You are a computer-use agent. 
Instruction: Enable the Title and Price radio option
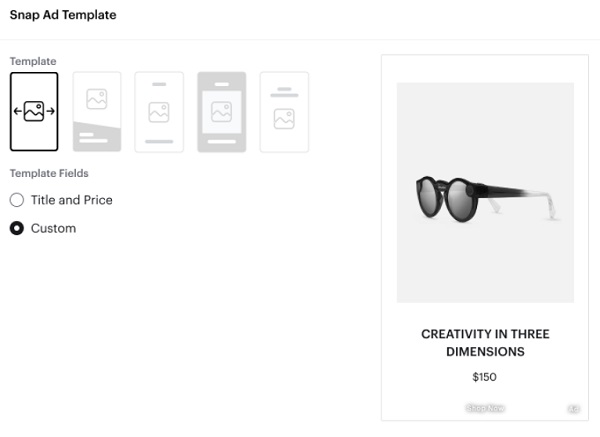click(x=17, y=200)
